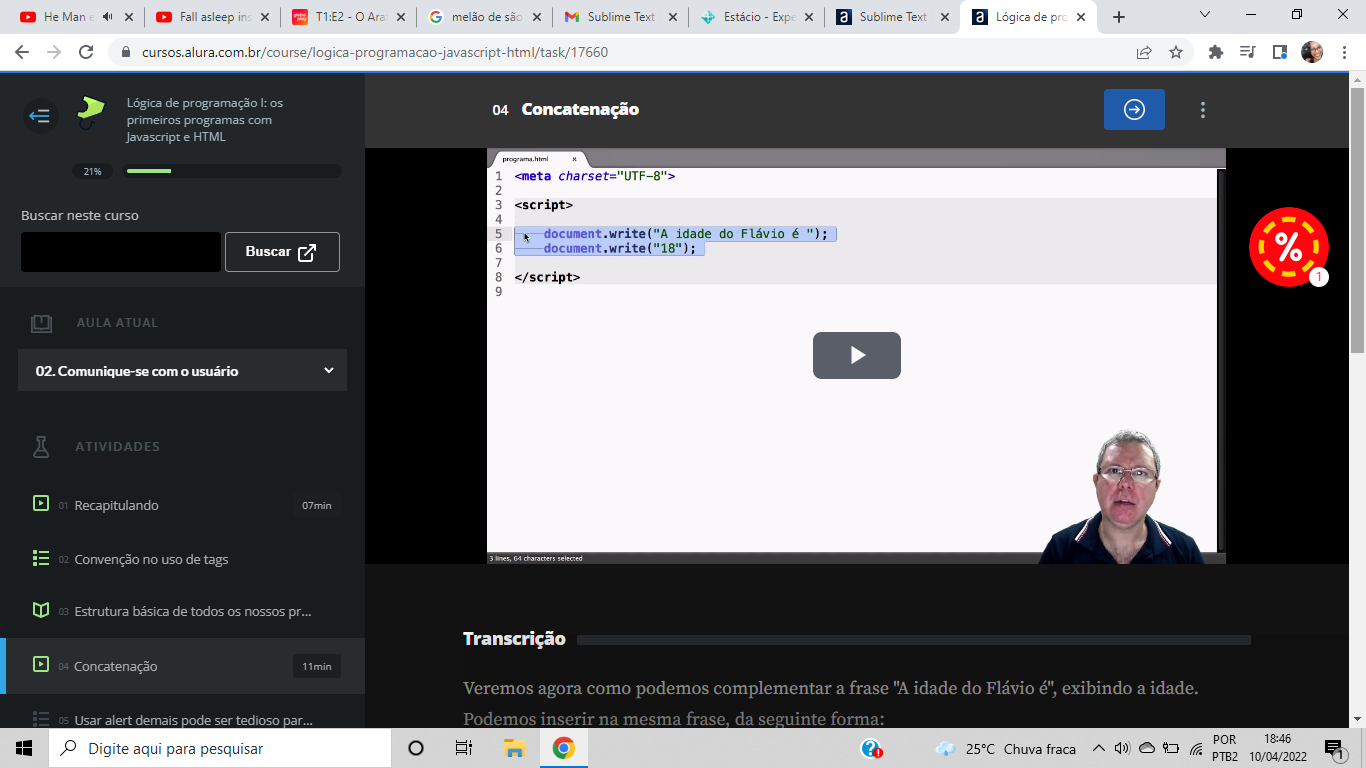
Task: Click the Buscar search button
Action: (x=282, y=252)
